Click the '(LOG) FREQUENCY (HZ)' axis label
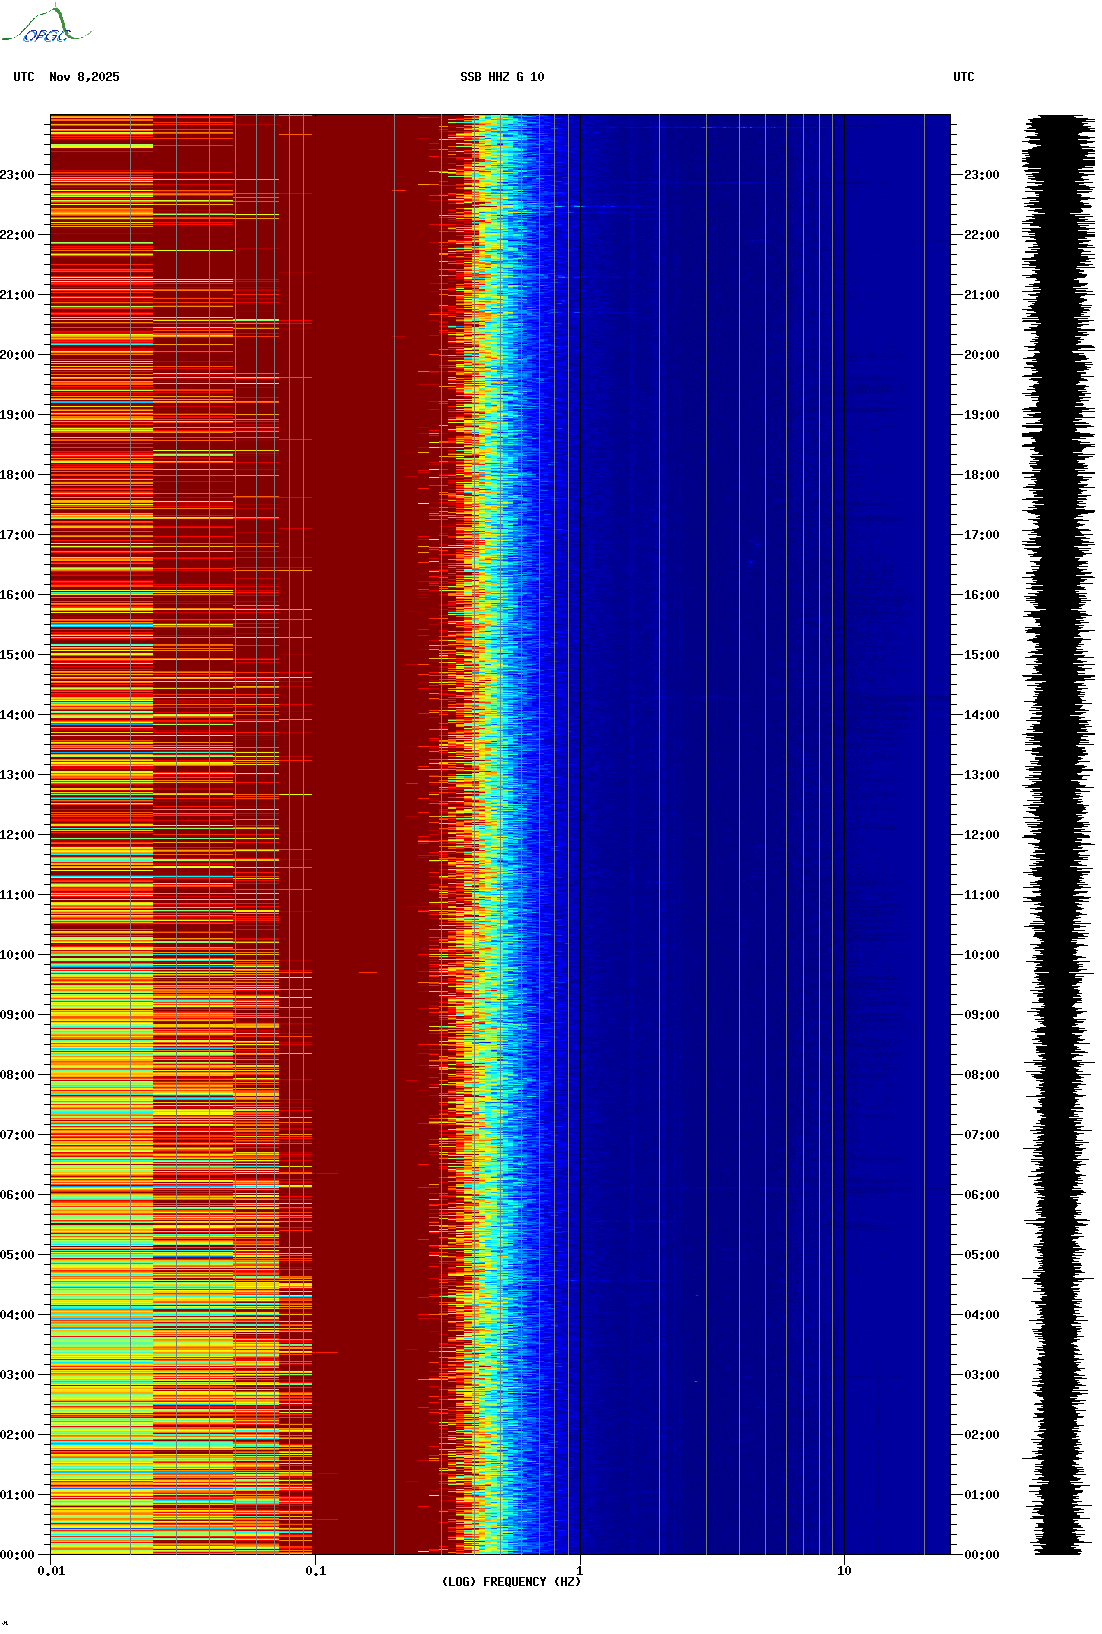The width and height of the screenshot is (1102, 1634). point(511,1582)
